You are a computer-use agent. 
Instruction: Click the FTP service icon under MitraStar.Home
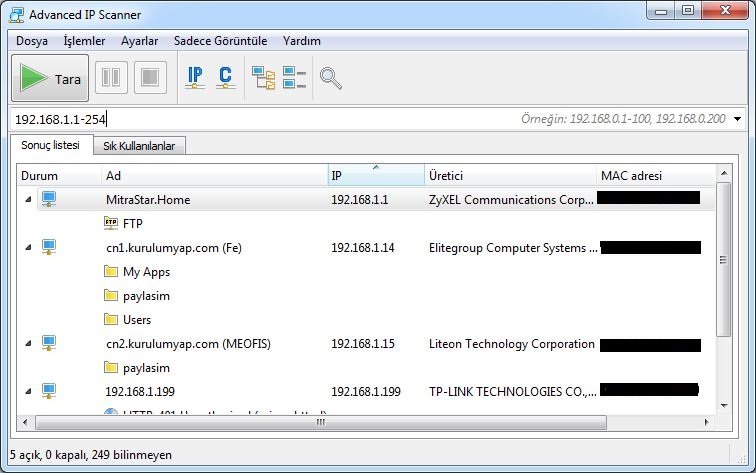click(x=111, y=223)
